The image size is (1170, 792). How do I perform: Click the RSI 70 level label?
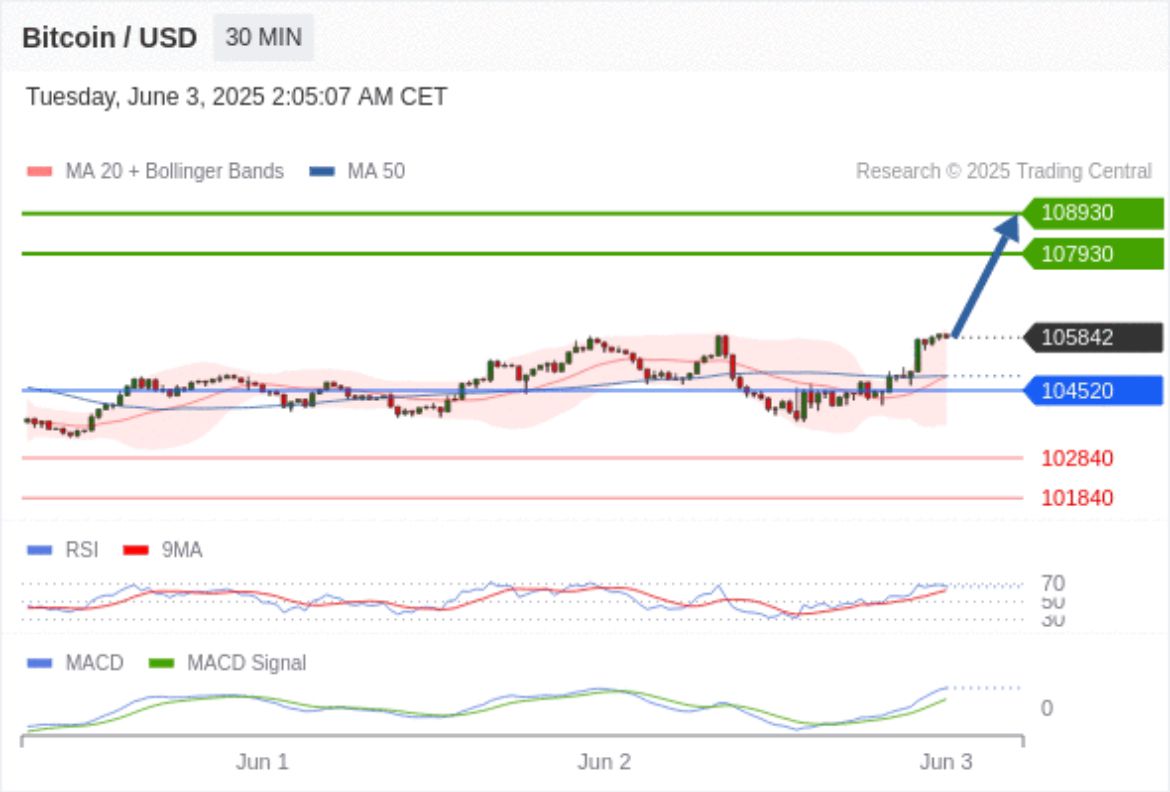(x=1052, y=583)
